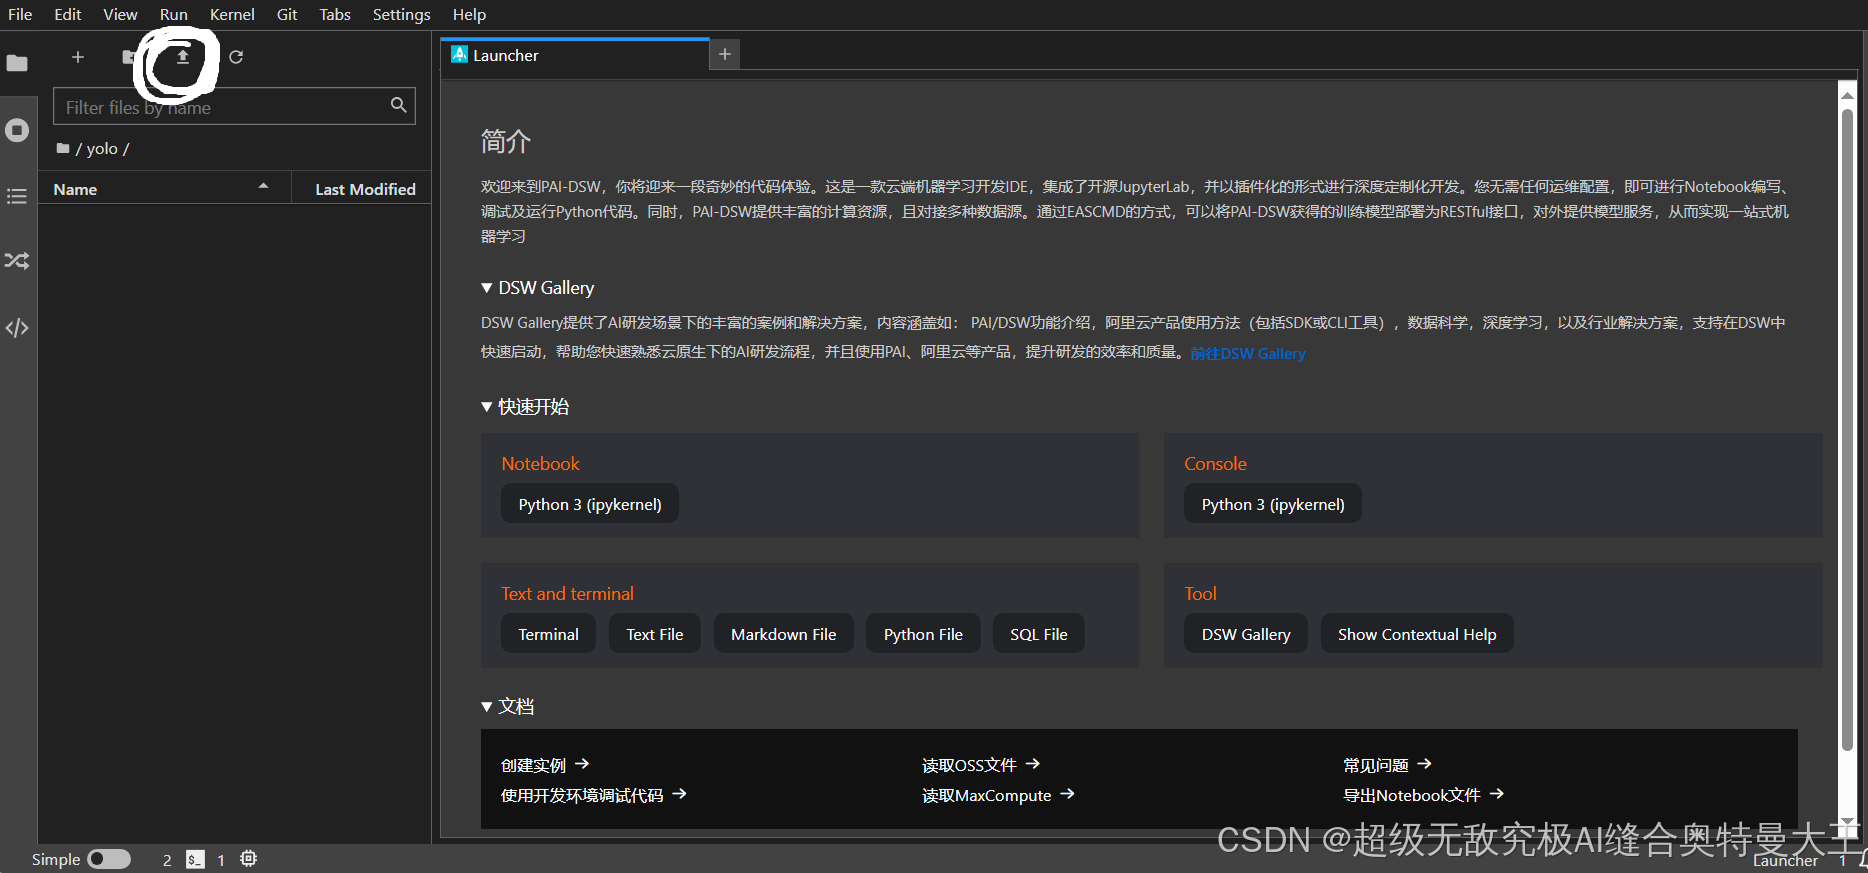The image size is (1868, 873).
Task: Open the running terminals and kernels sidebar
Action: (17, 130)
